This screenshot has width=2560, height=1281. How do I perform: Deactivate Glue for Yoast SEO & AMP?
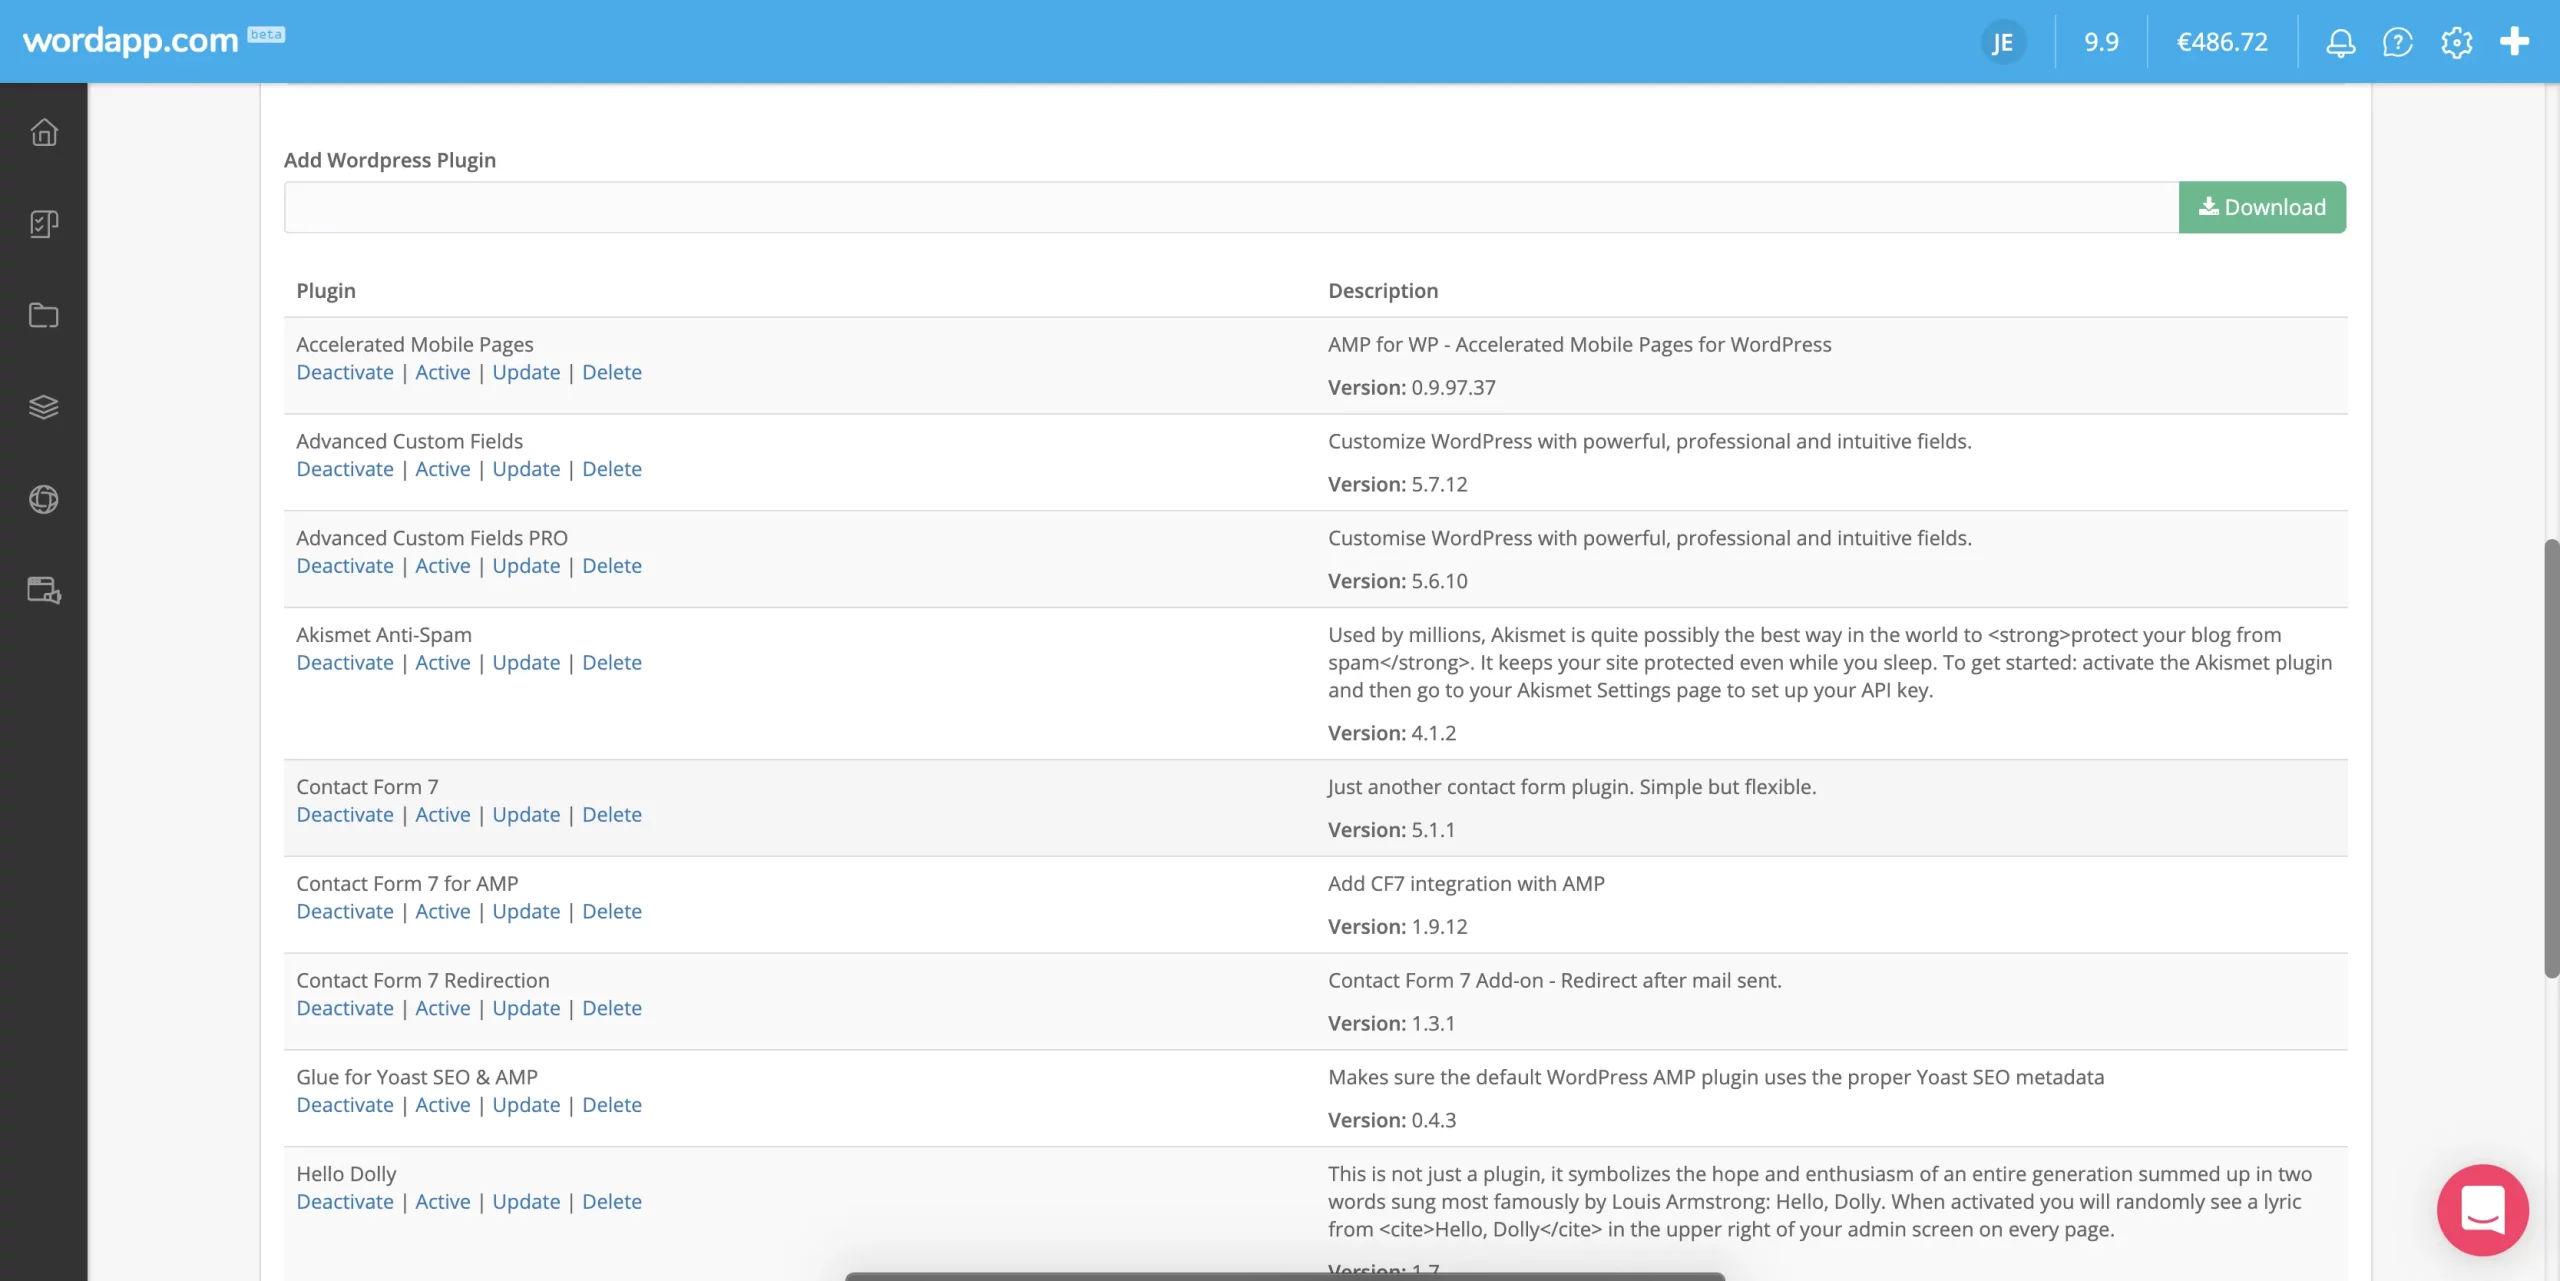[345, 1105]
